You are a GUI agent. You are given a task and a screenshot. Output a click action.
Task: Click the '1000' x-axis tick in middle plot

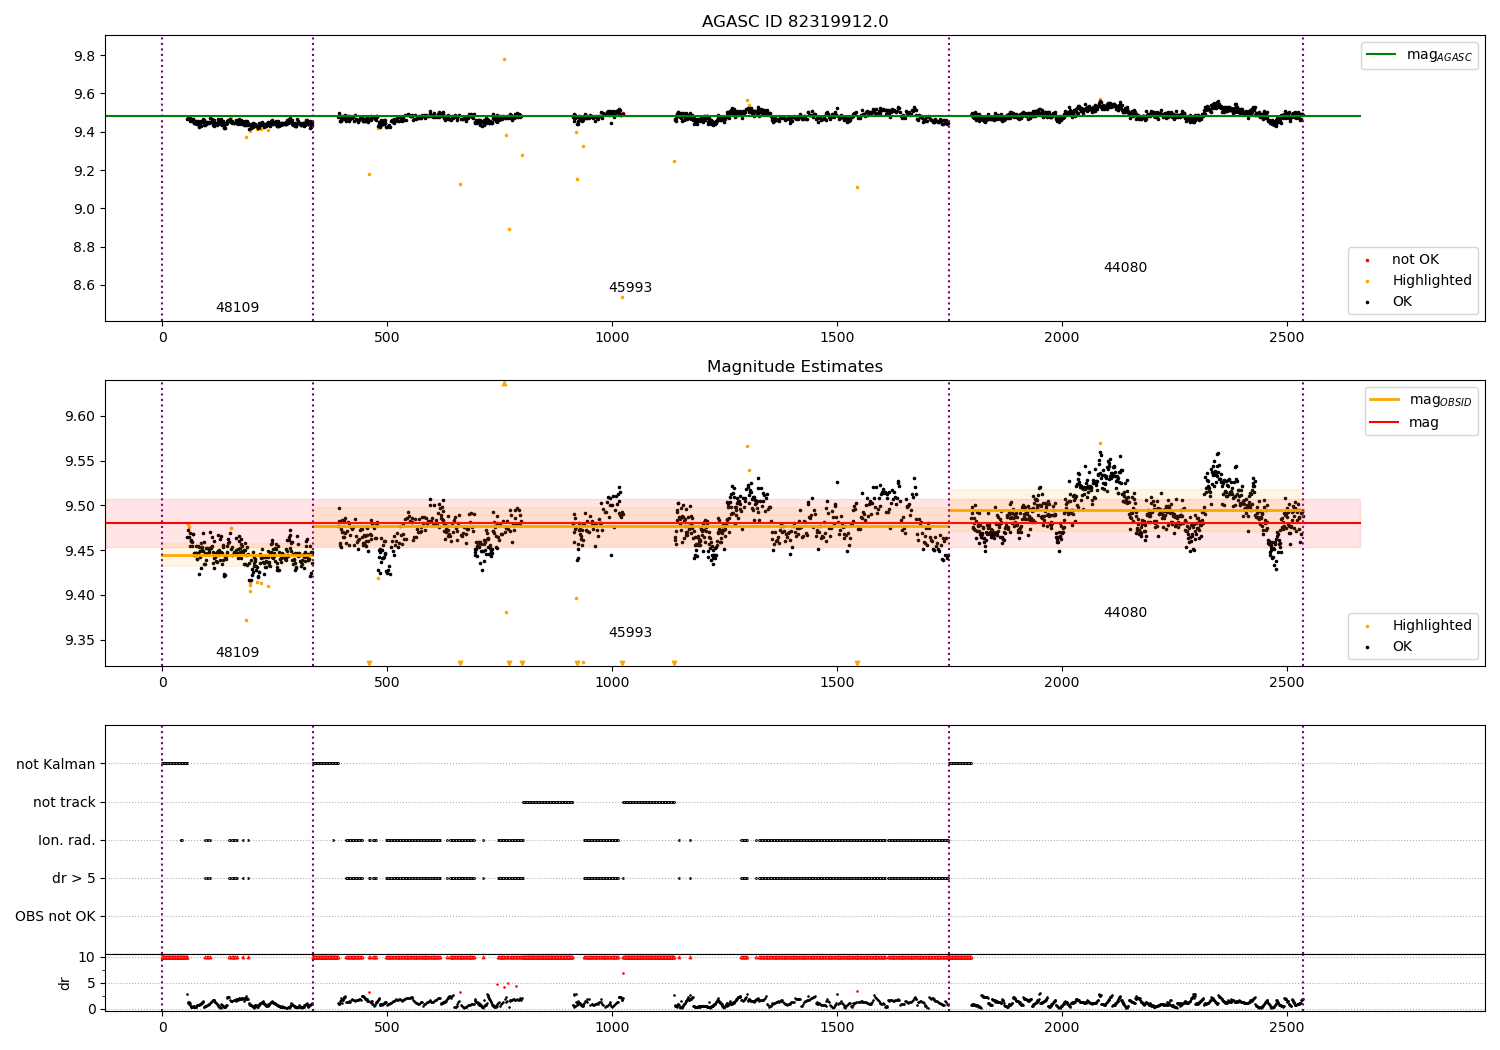[x=612, y=683]
